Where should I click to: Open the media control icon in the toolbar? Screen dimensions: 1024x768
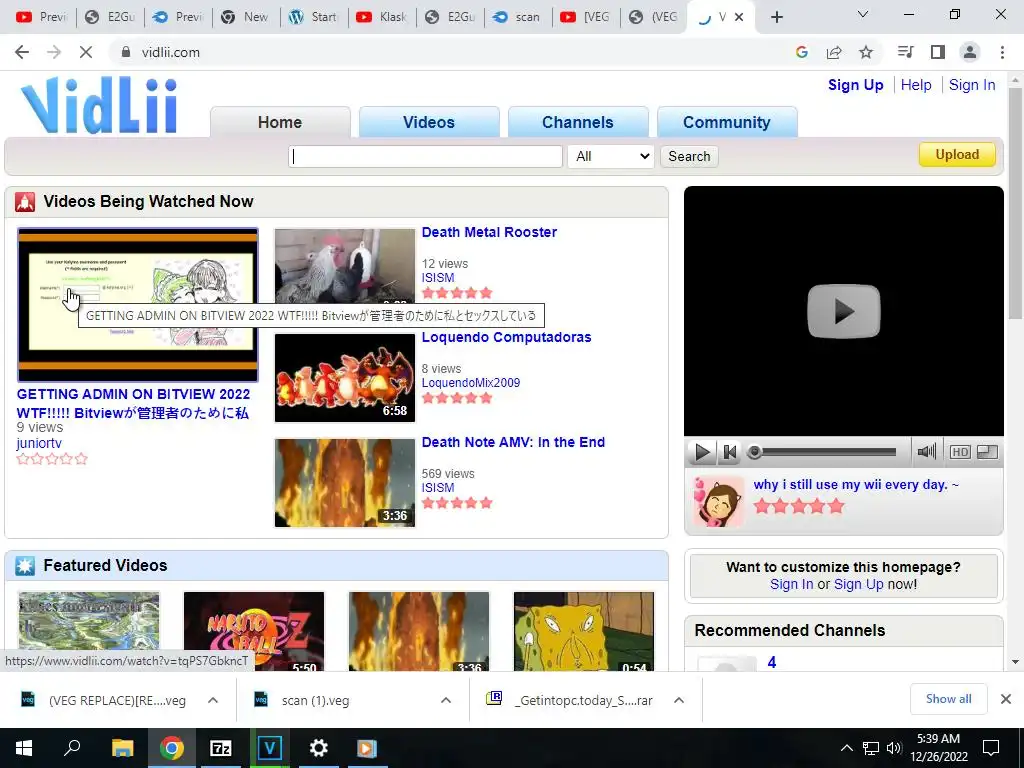click(x=905, y=52)
